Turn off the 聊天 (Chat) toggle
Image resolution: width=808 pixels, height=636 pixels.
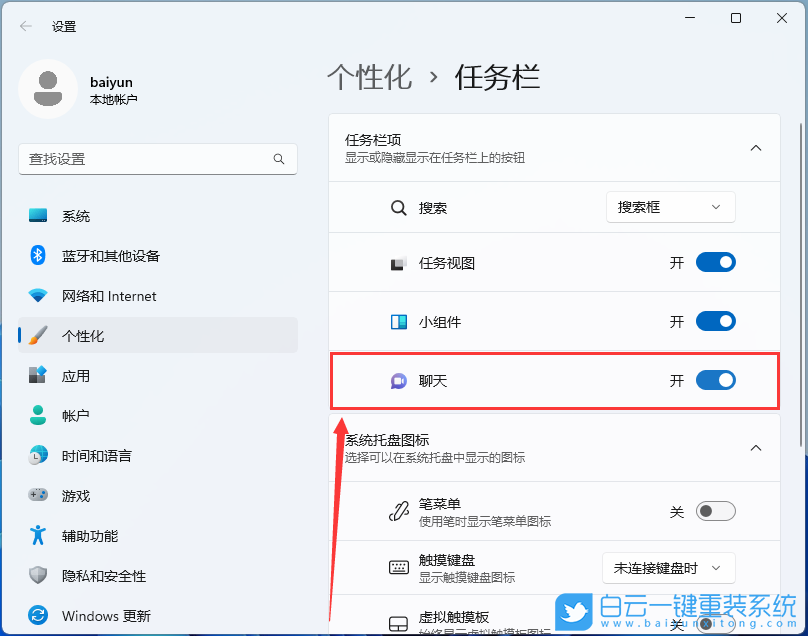coord(715,380)
